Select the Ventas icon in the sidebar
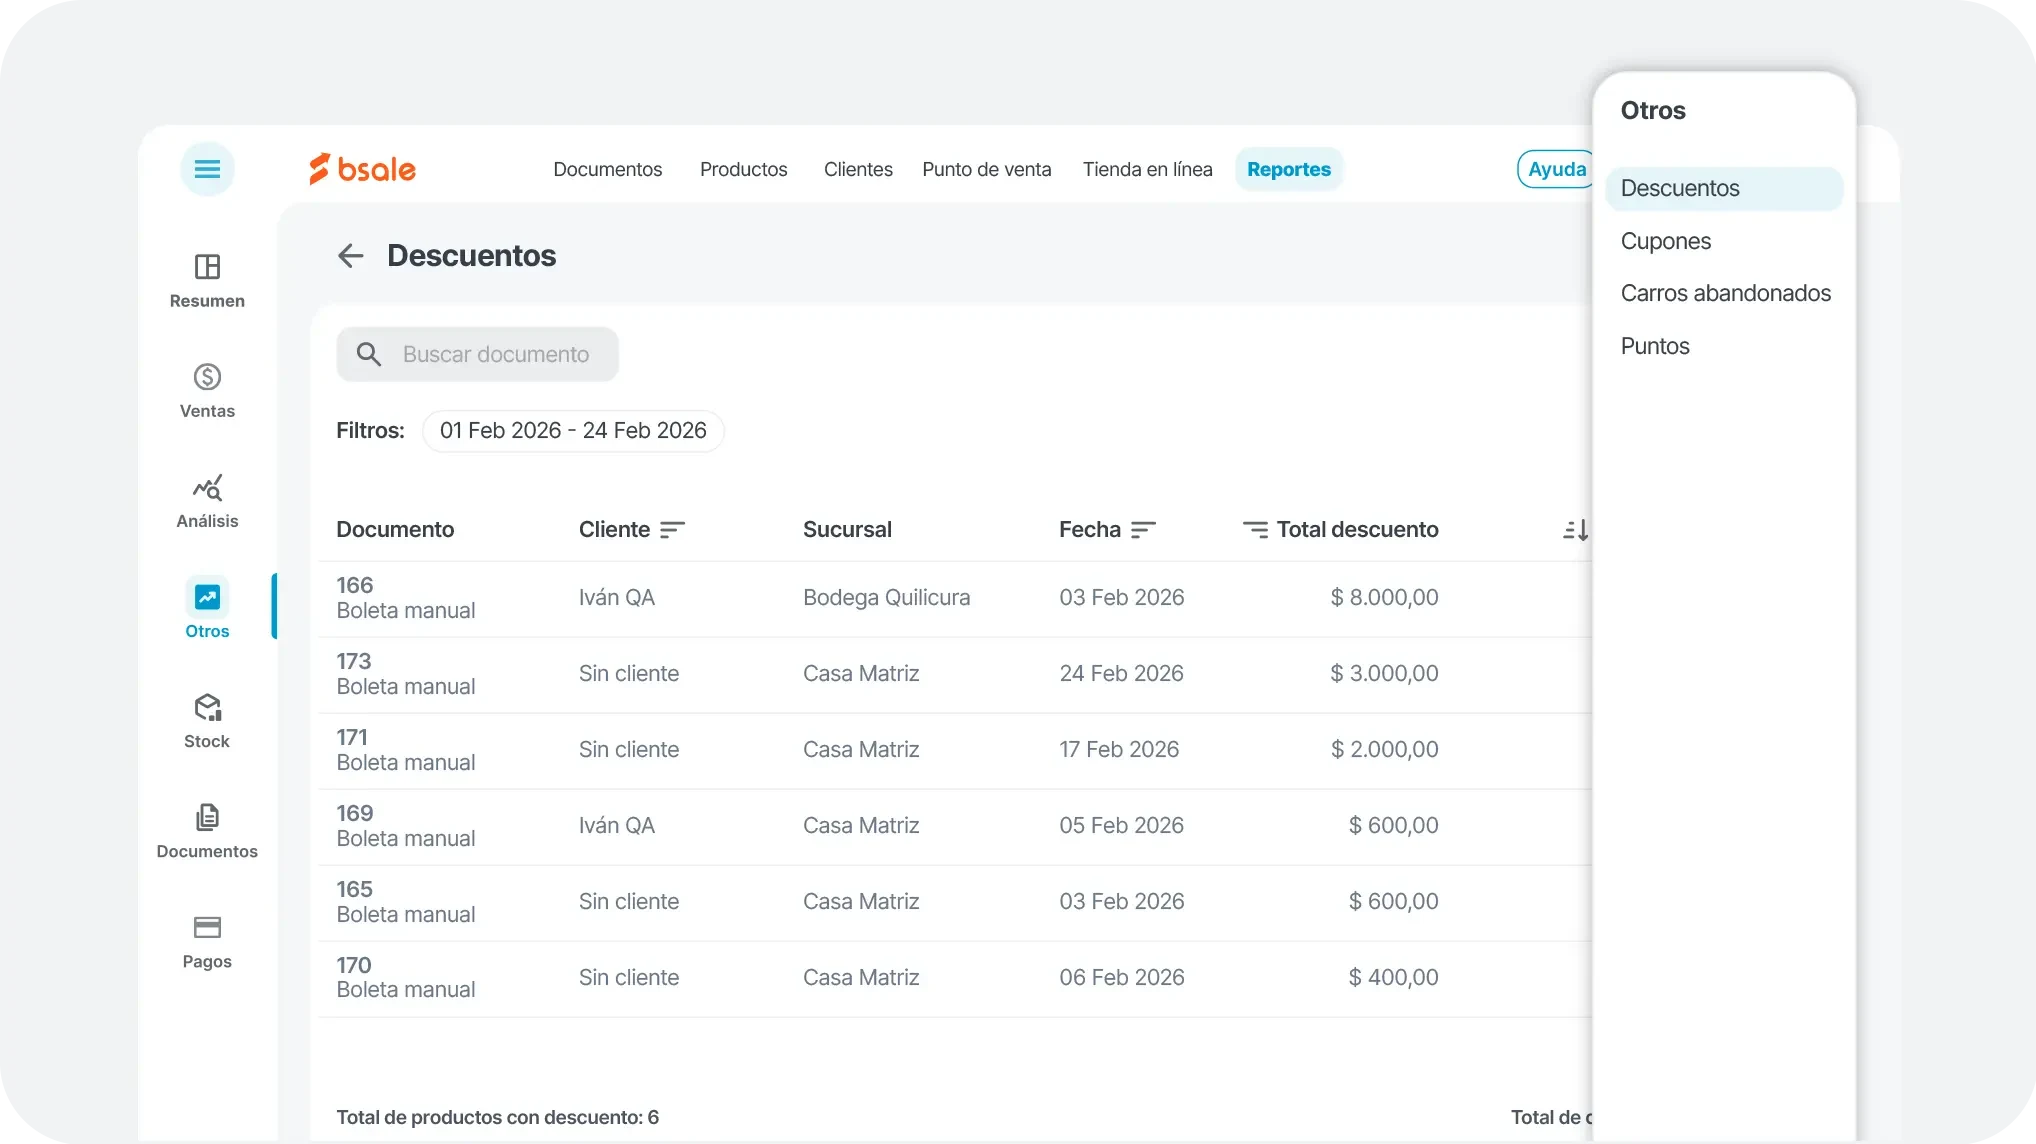This screenshot has height=1144, width=2036. tap(207, 391)
